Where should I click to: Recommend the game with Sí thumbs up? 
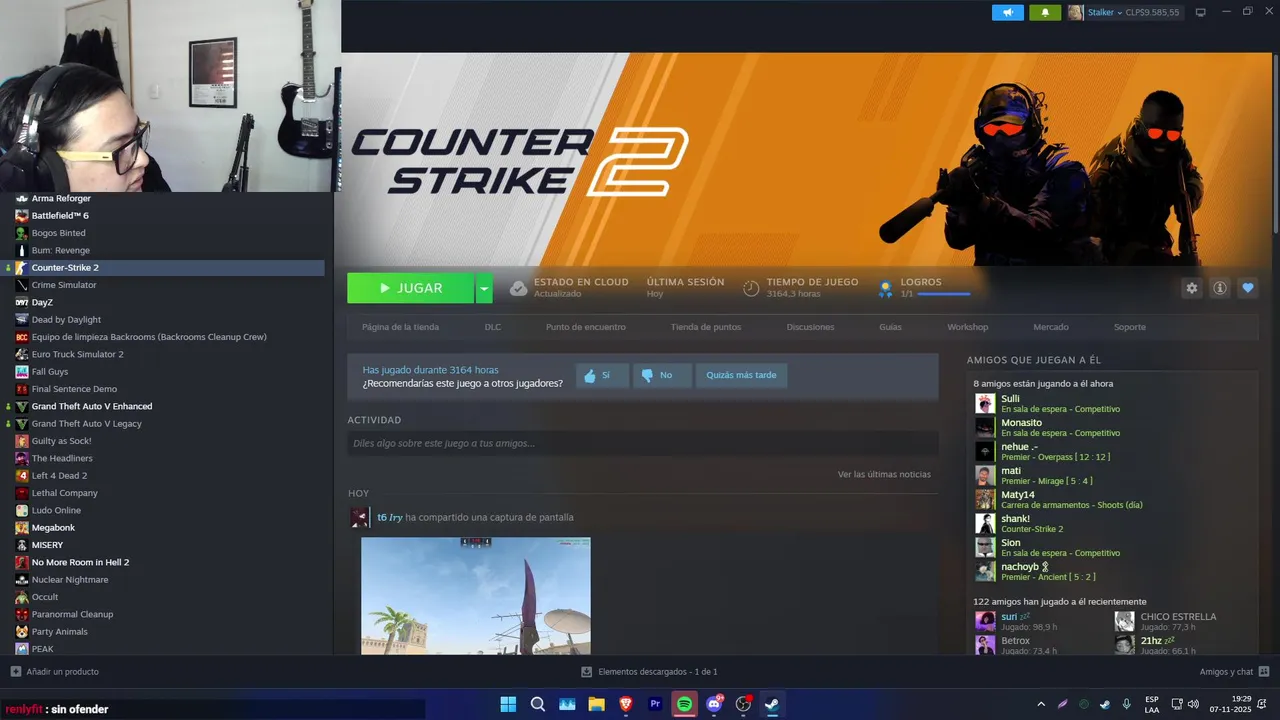click(602, 376)
